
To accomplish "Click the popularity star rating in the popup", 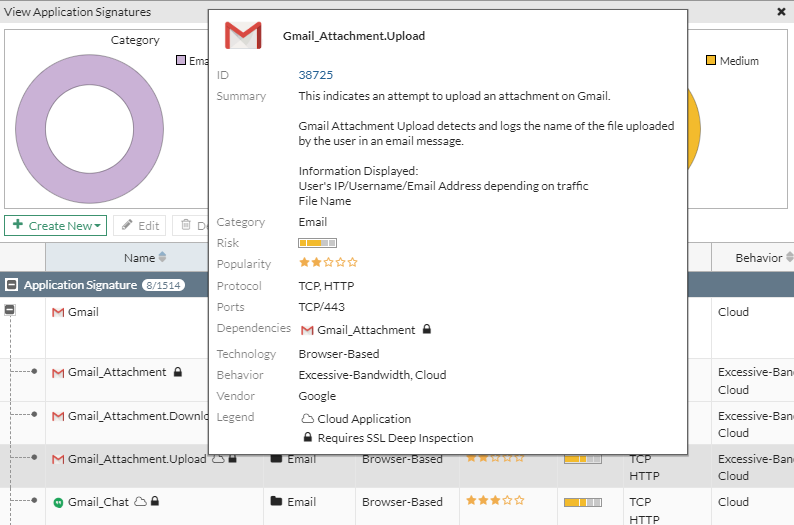I will [328, 262].
